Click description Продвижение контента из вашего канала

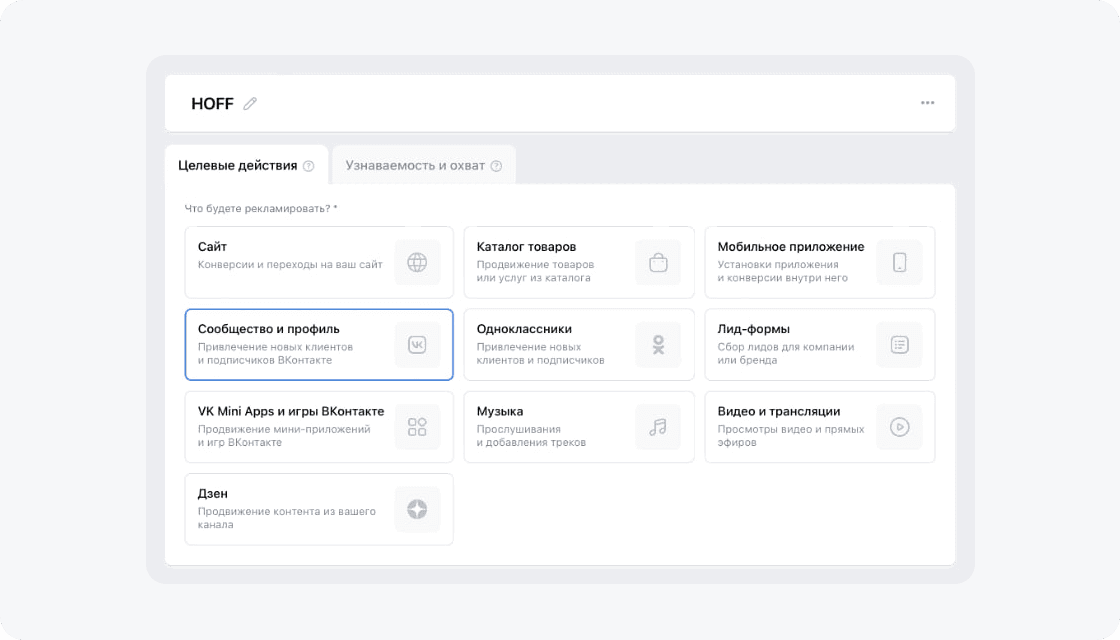(286, 518)
